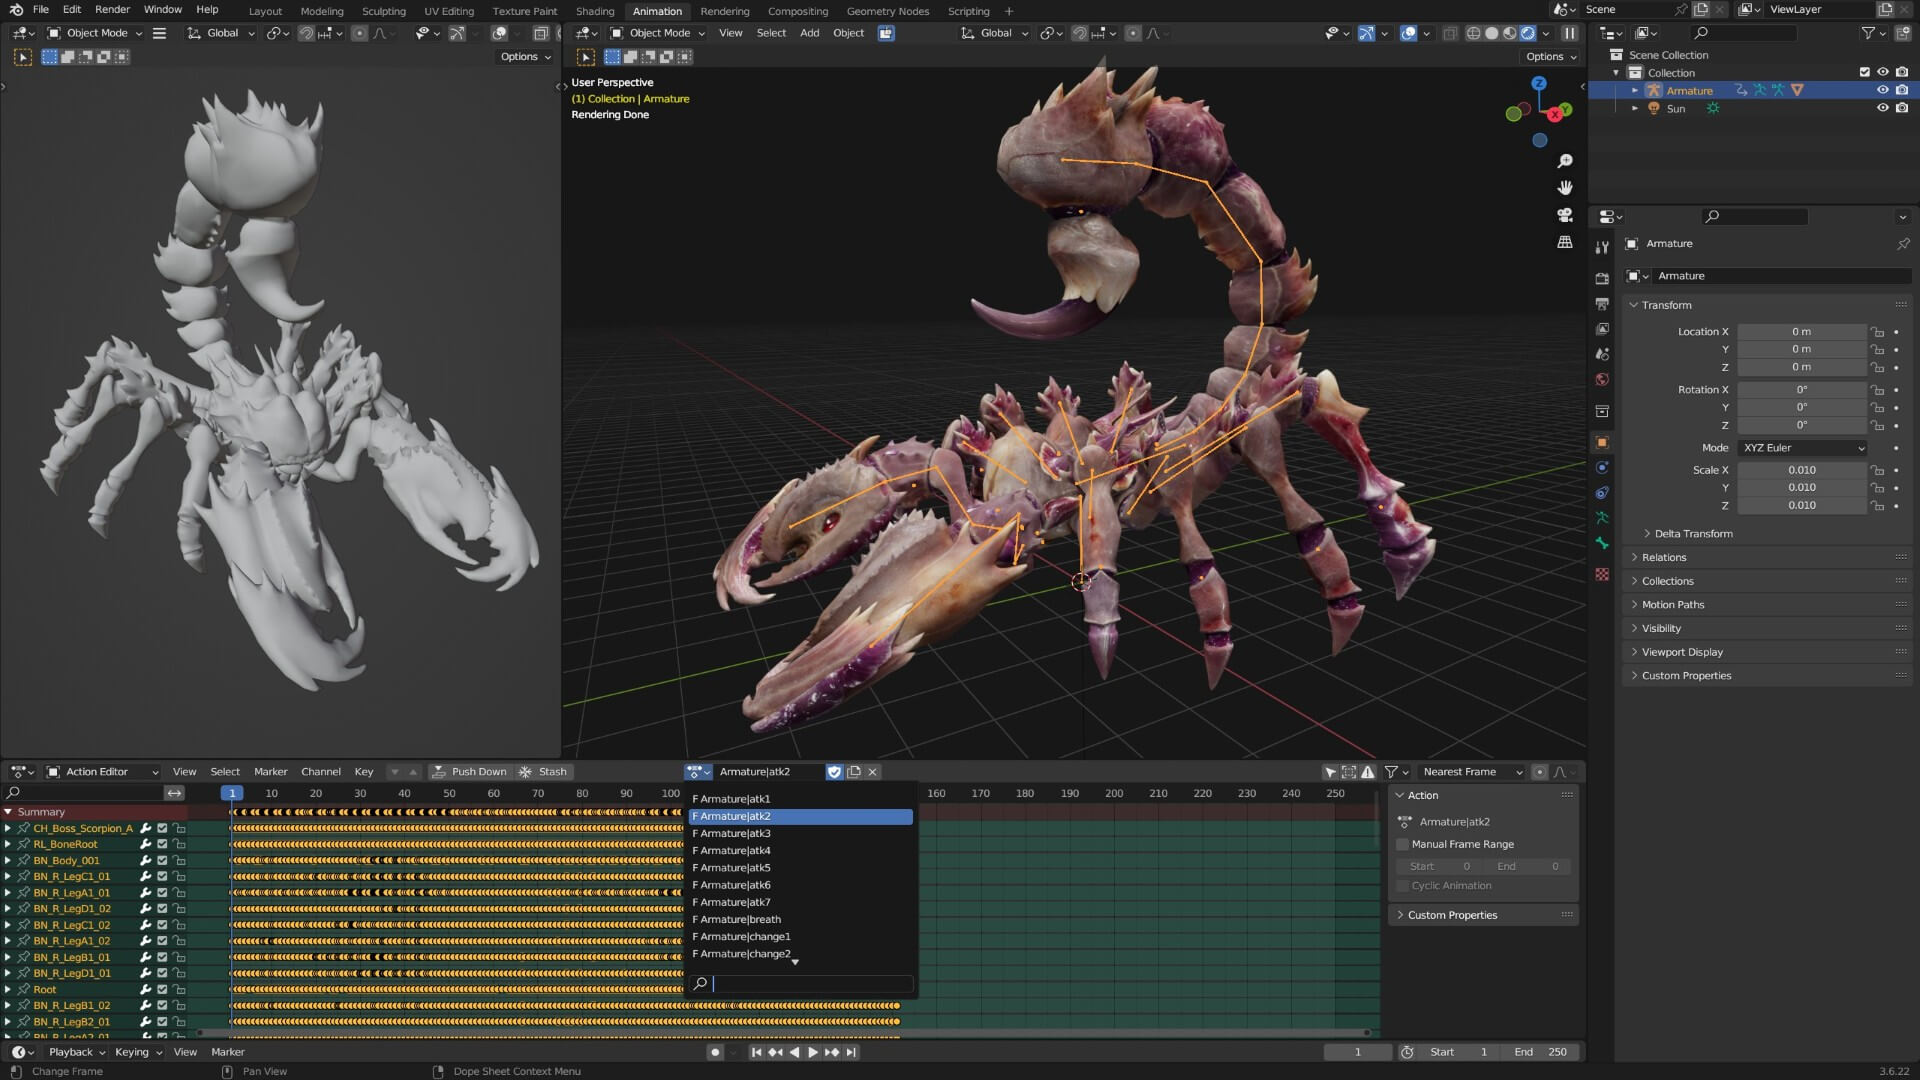Open the Physics properties tab
This screenshot has width=1920, height=1080.
click(x=1602, y=468)
